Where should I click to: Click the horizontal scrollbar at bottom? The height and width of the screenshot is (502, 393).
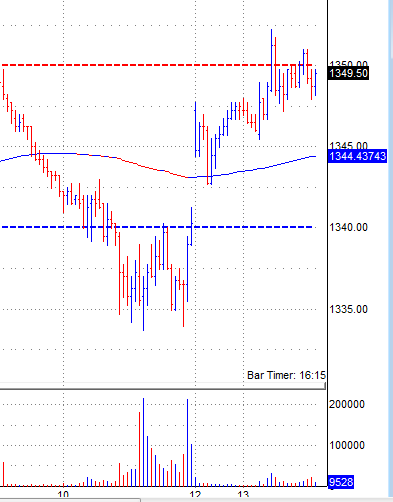70,500
